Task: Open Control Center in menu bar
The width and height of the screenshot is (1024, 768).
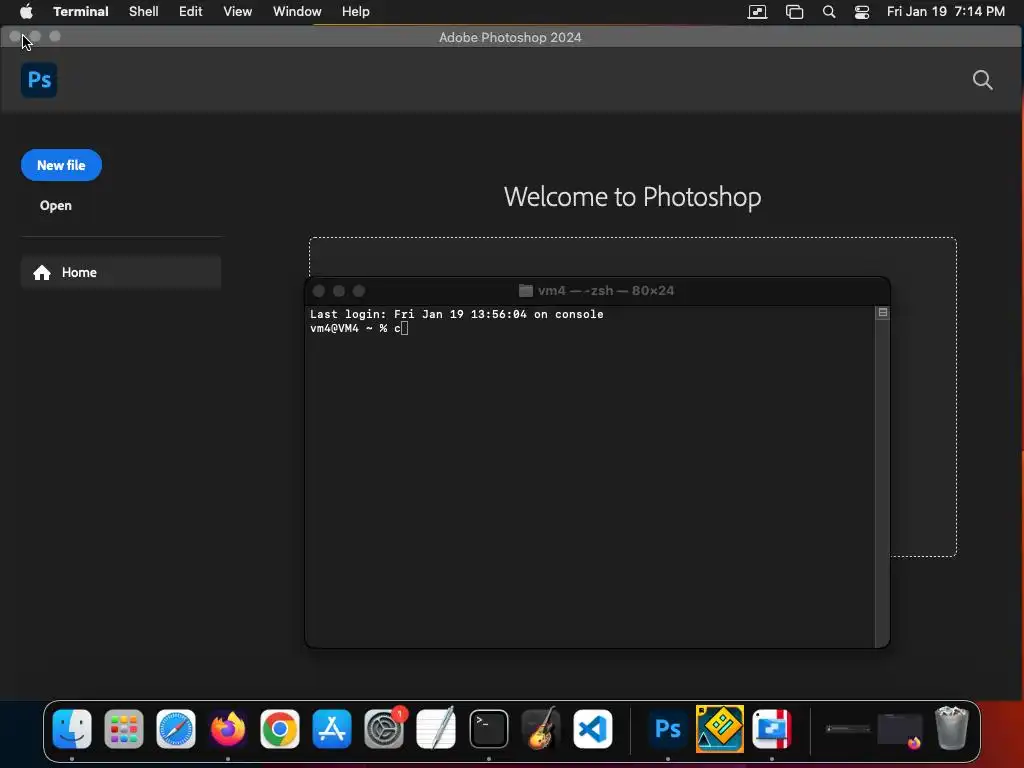Action: 862,12
